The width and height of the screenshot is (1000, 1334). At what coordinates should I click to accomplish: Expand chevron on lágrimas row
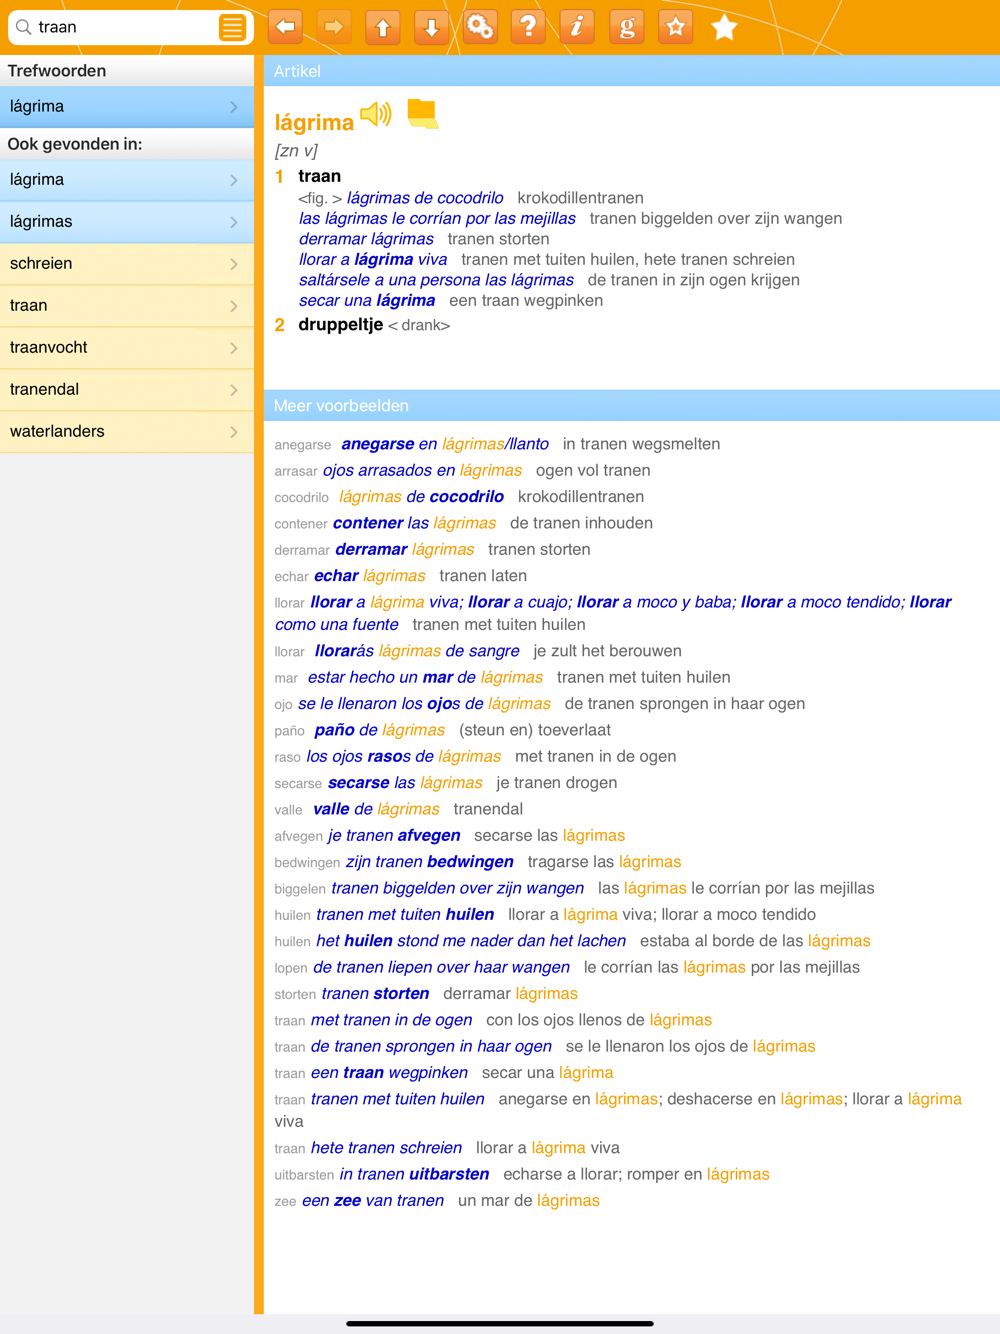point(234,222)
